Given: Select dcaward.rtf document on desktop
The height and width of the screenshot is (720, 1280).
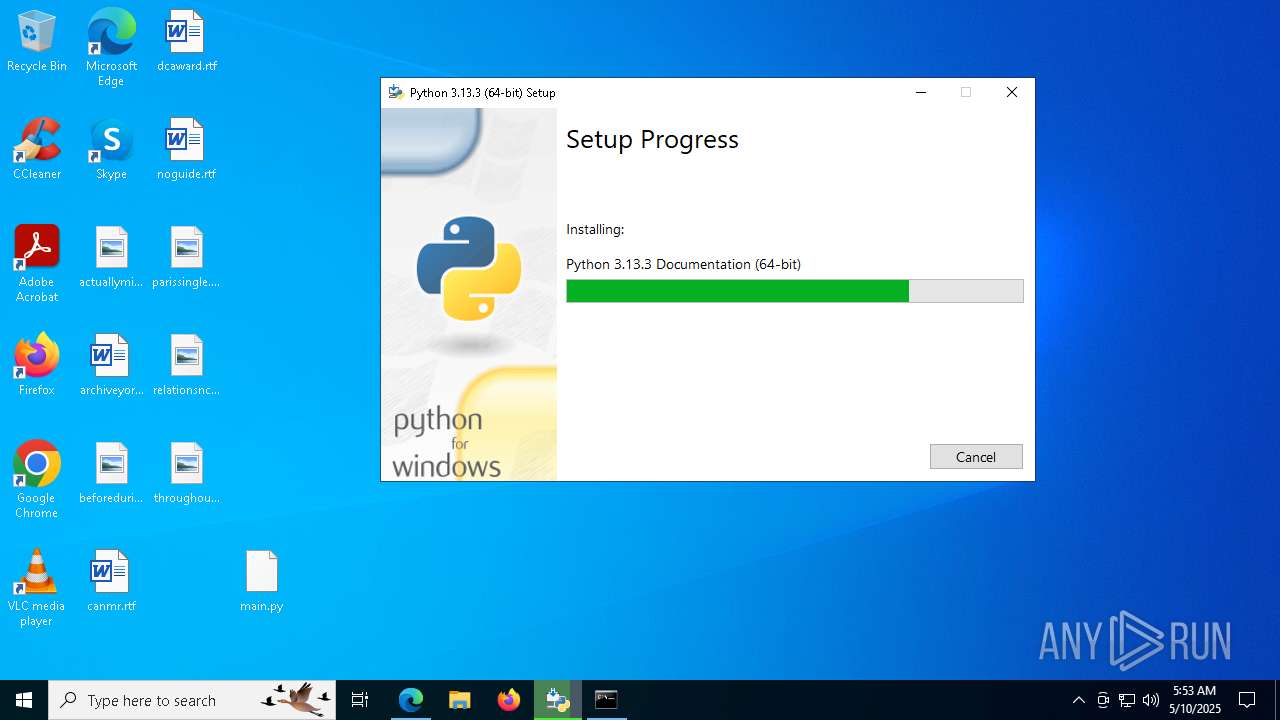Looking at the screenshot, I should 186,42.
